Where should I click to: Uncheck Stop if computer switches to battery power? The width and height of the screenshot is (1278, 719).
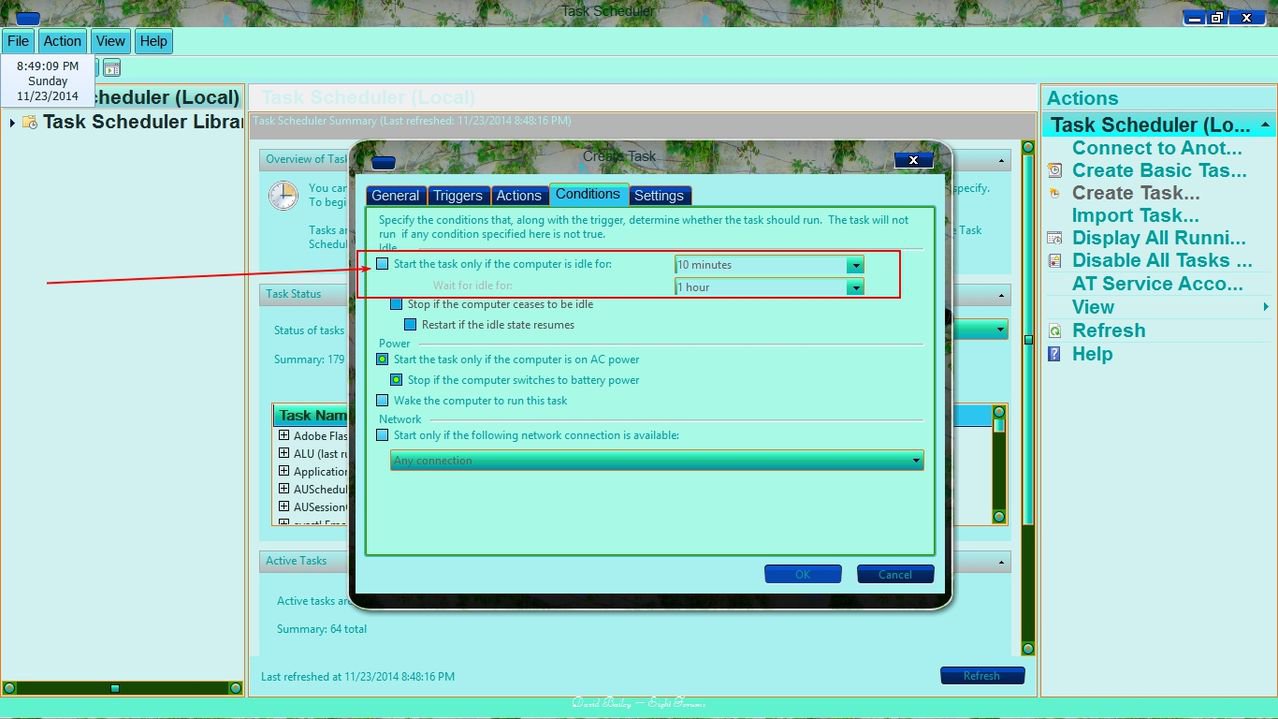pyautogui.click(x=396, y=380)
